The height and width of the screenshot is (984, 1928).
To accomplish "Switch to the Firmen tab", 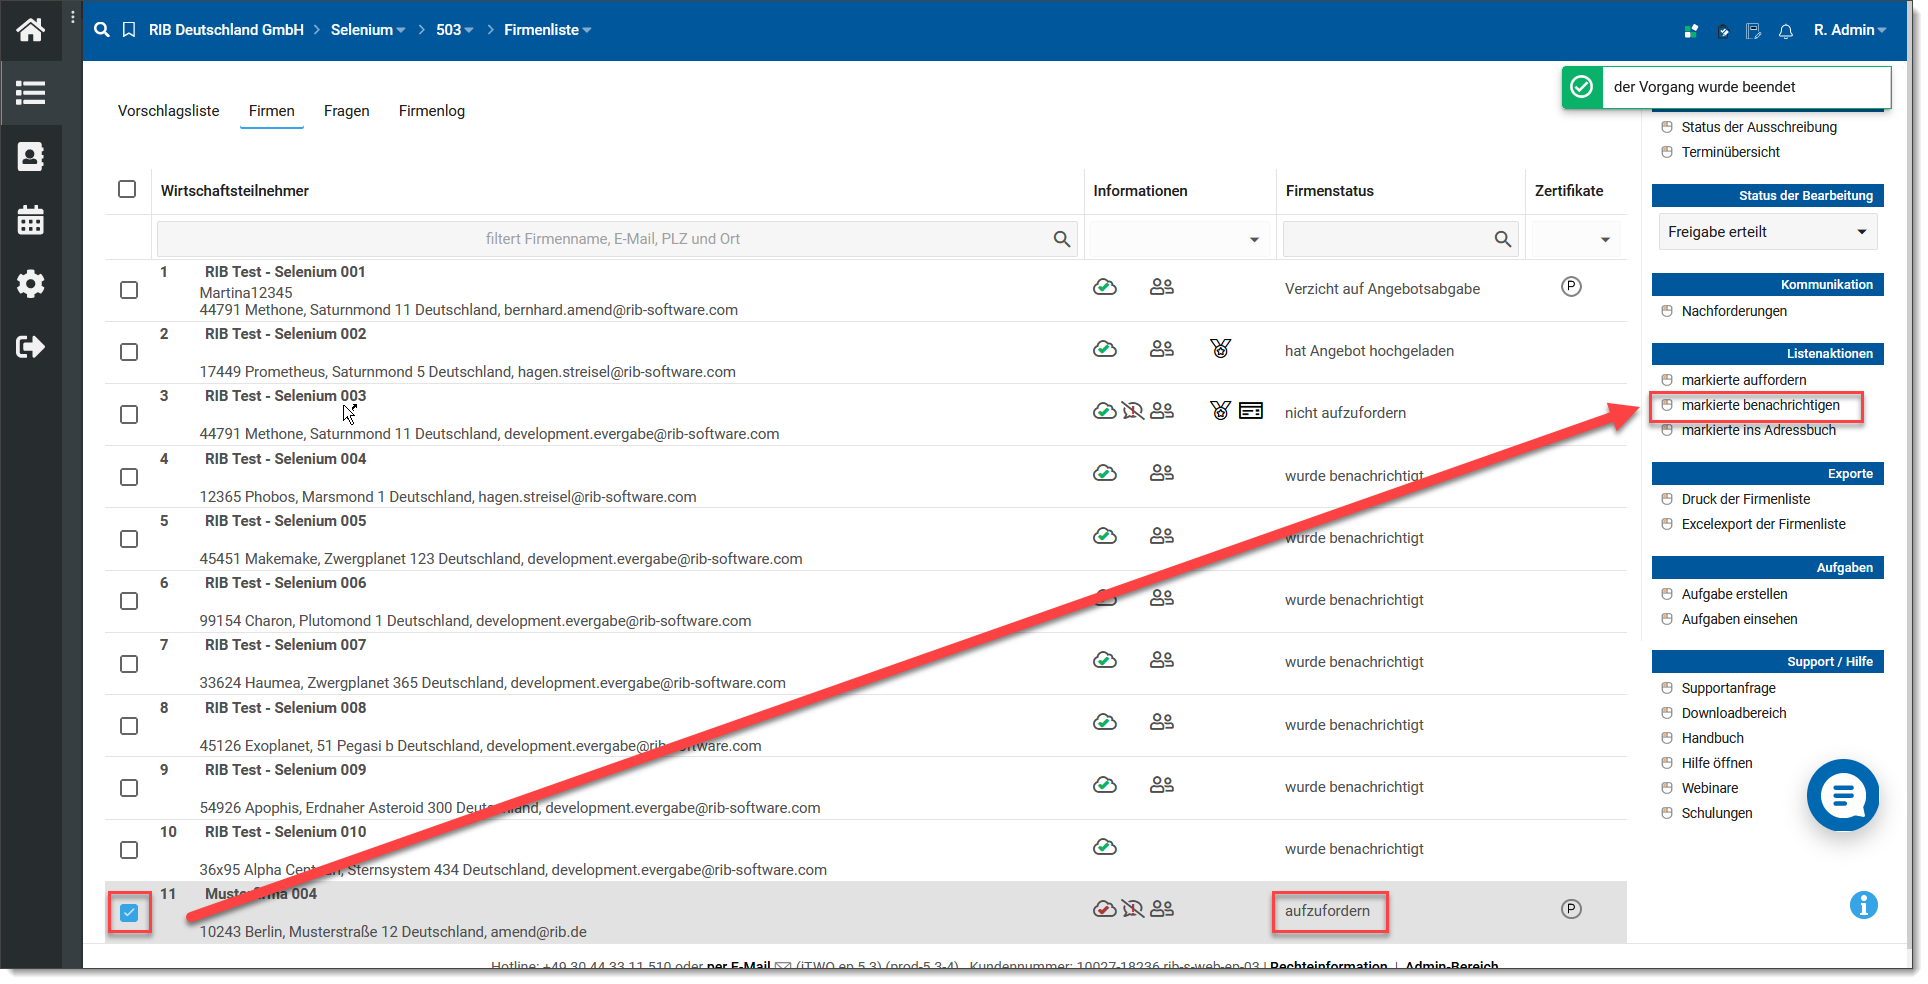I will click(x=272, y=111).
